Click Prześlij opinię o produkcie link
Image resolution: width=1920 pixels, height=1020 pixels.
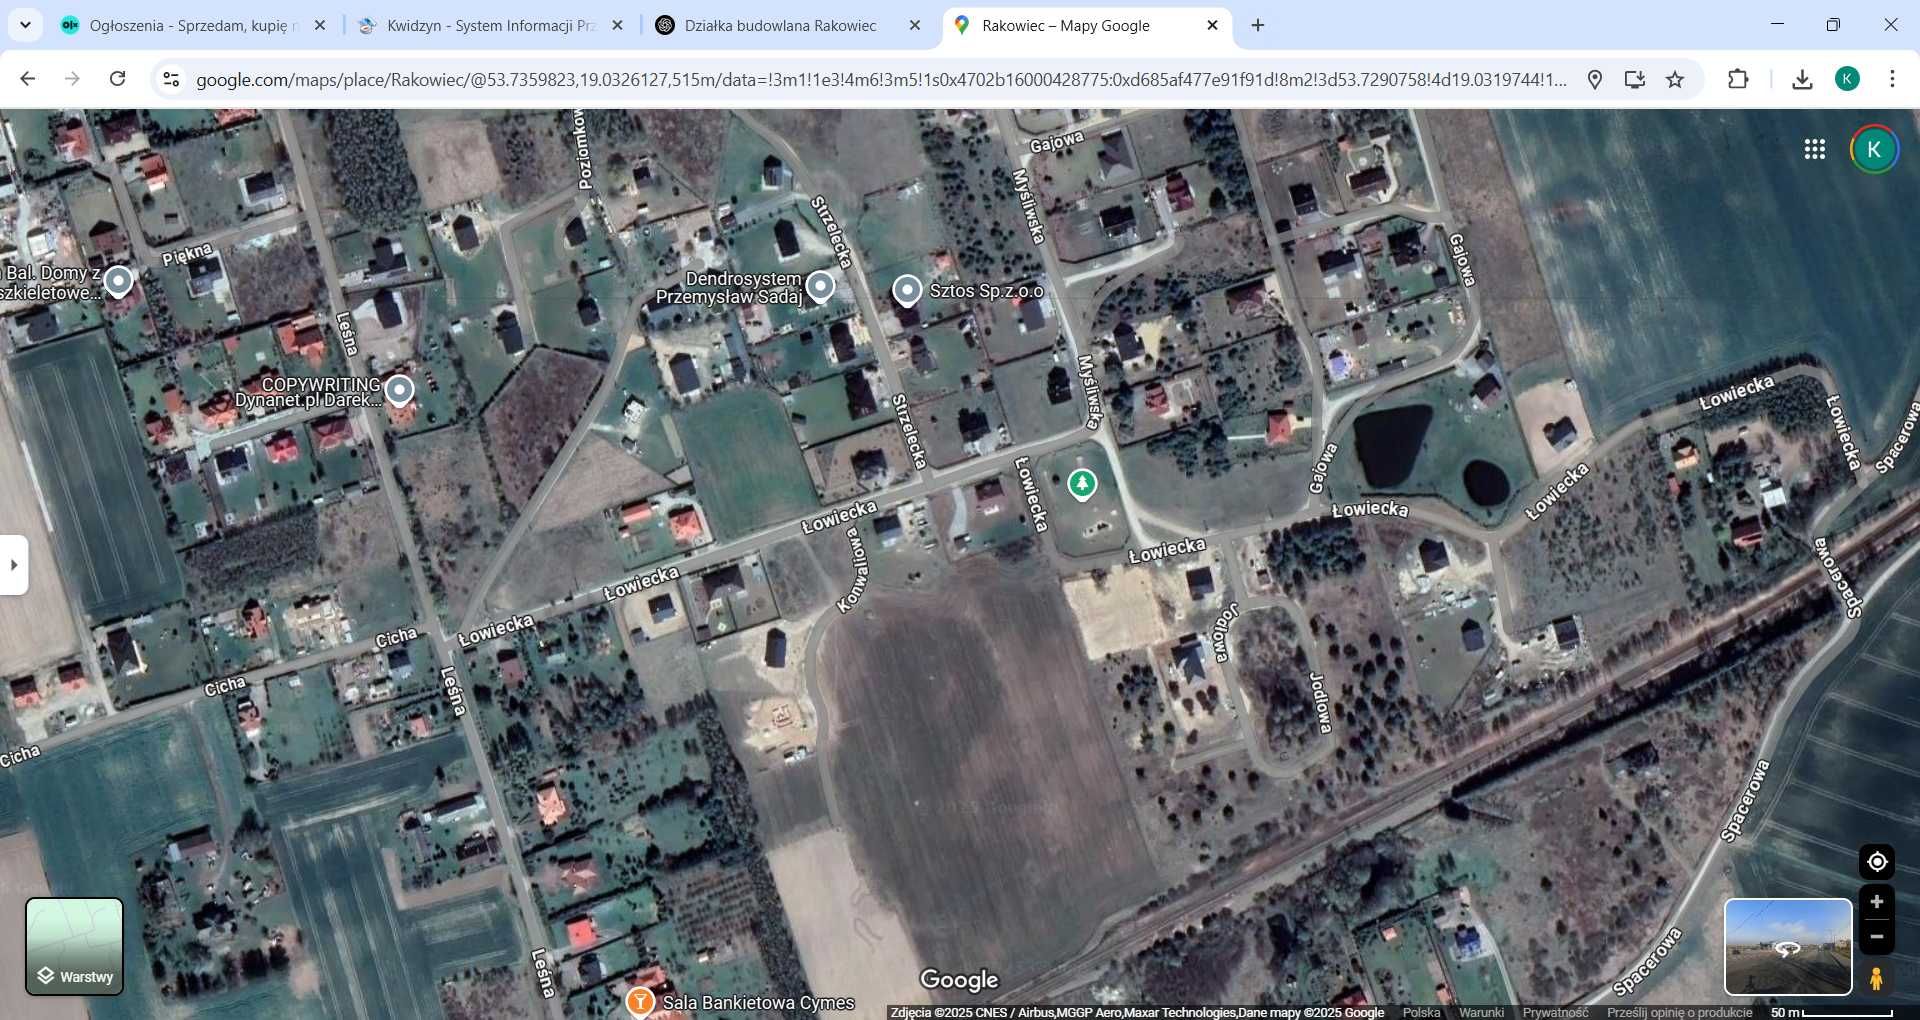pos(1679,1012)
